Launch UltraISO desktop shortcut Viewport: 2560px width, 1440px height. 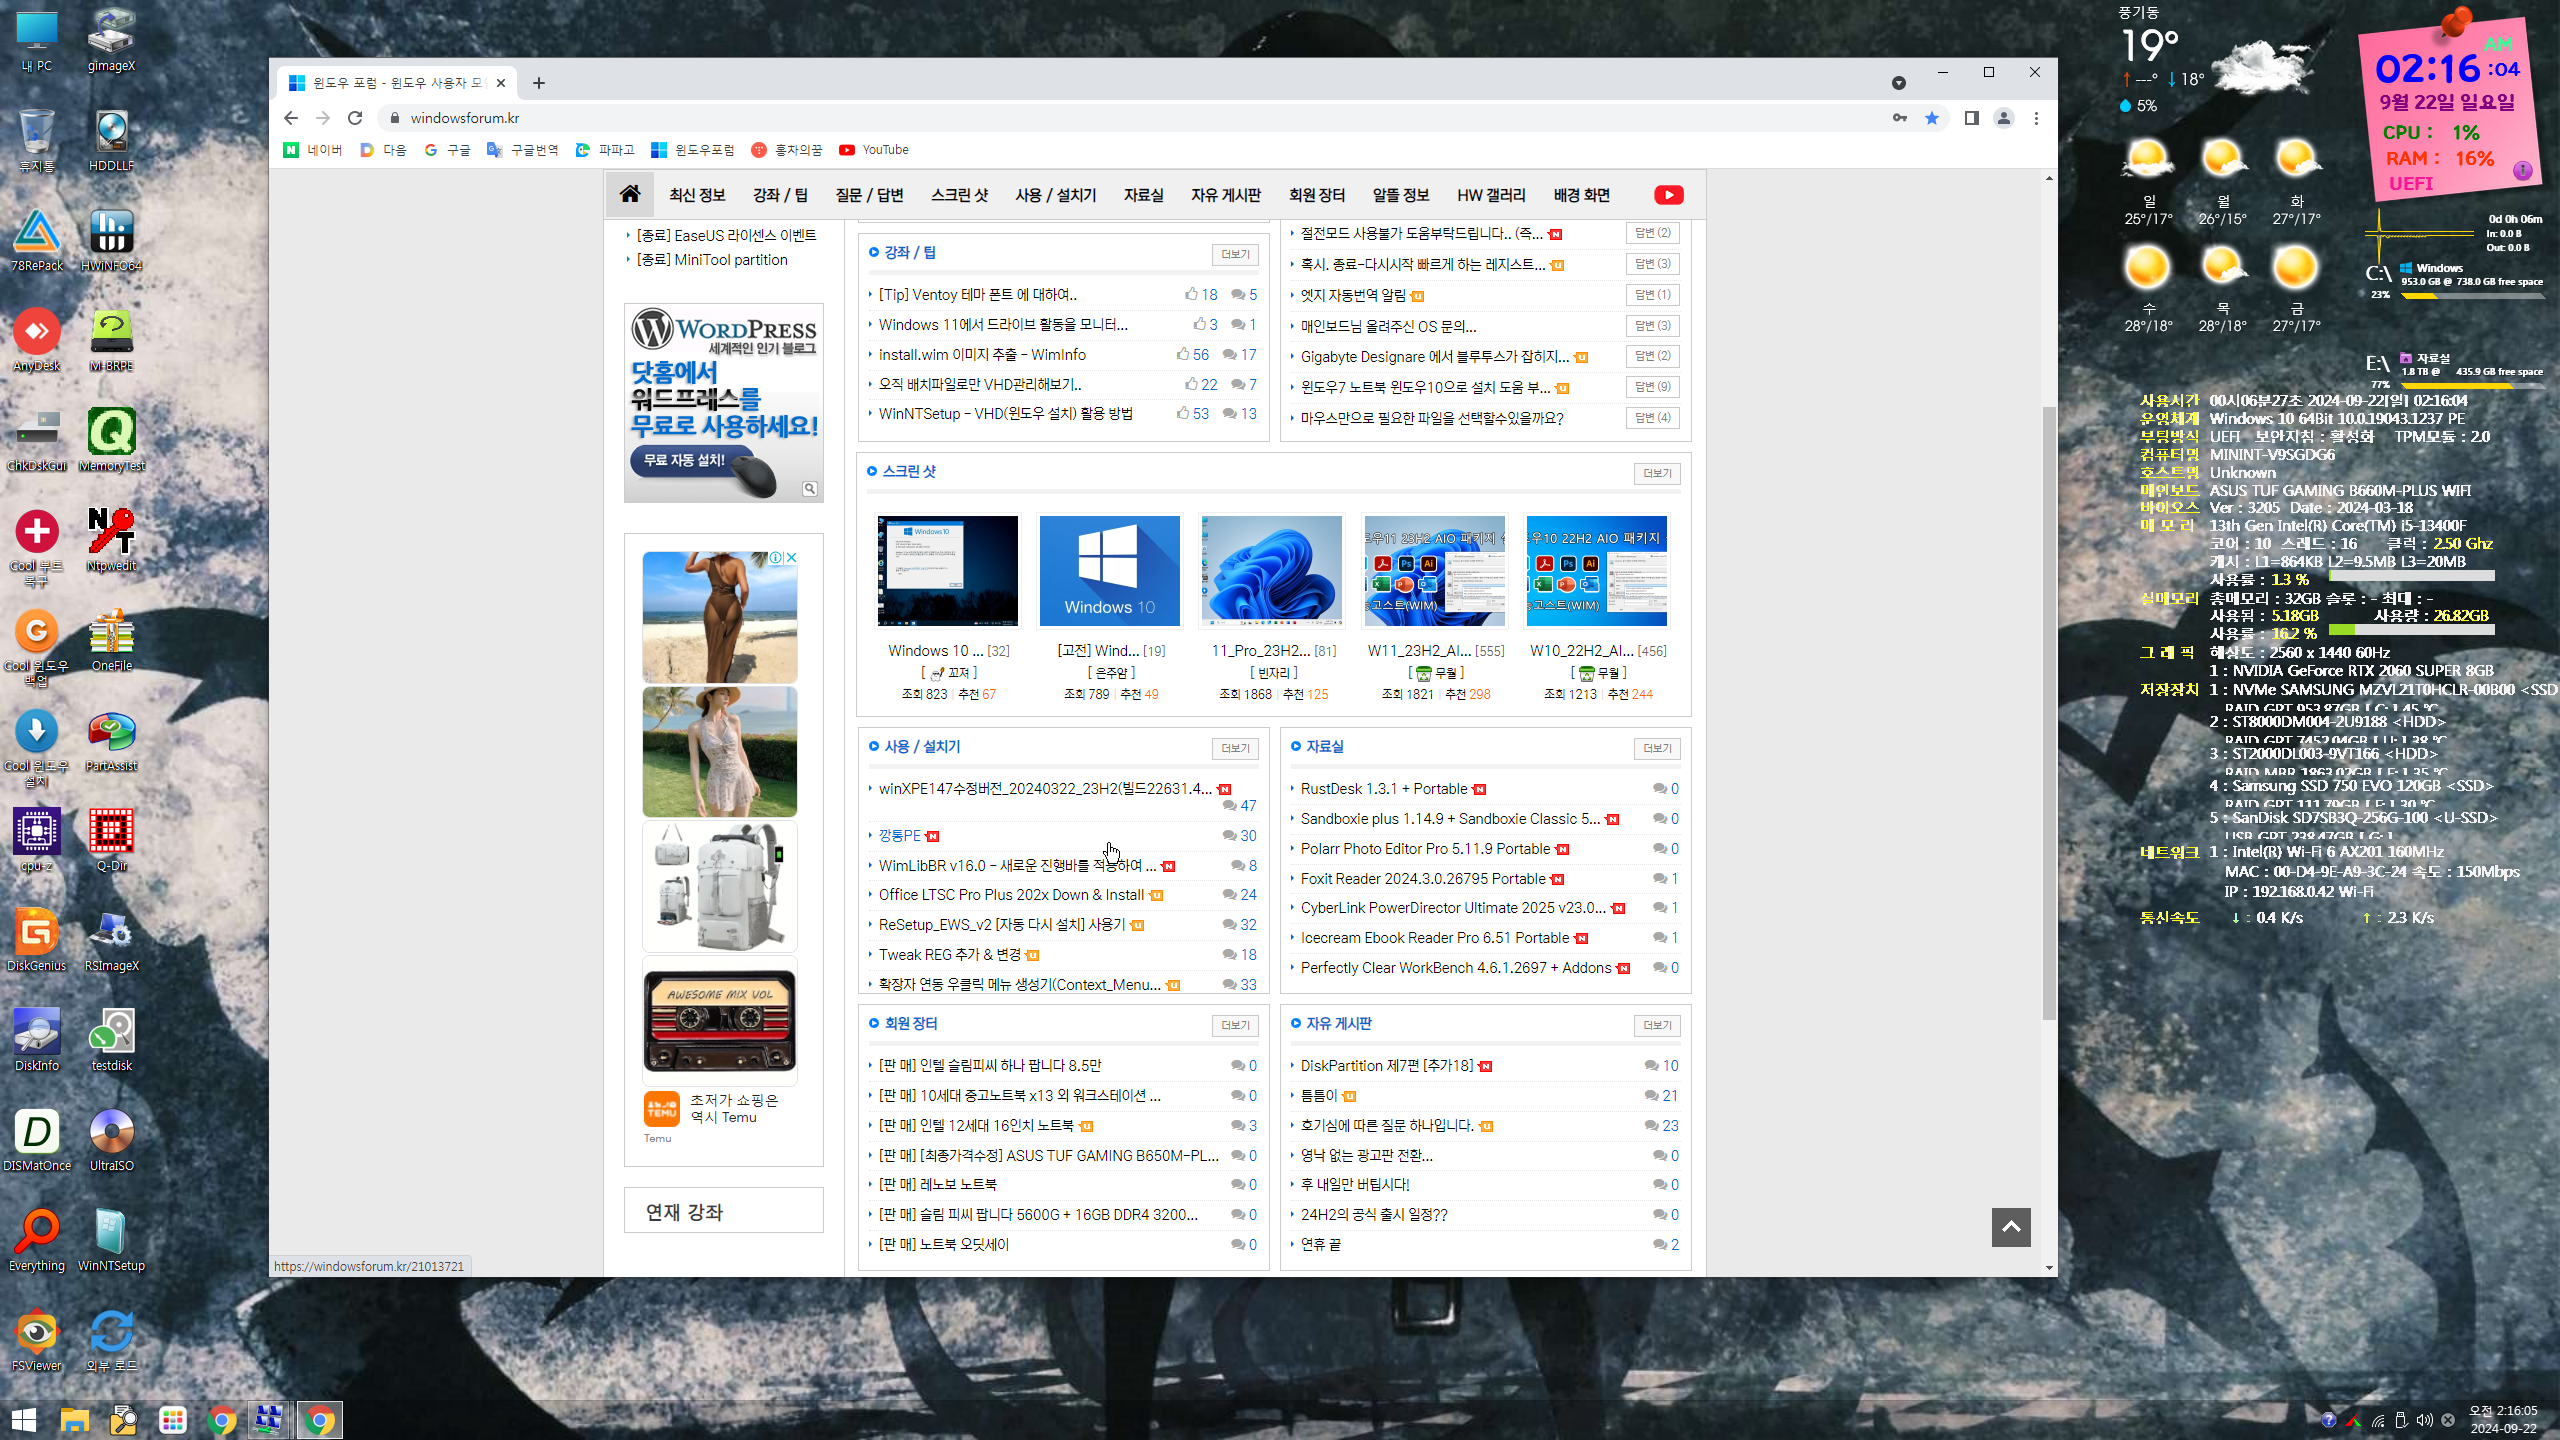click(x=111, y=1140)
